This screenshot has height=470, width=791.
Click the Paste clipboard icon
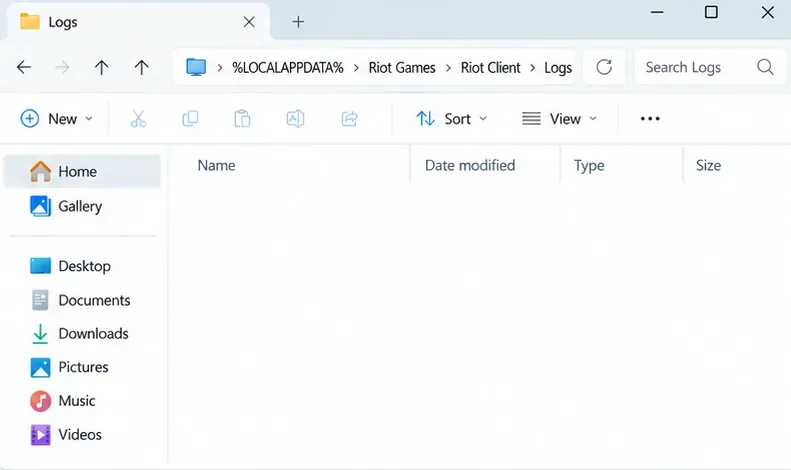(x=242, y=119)
